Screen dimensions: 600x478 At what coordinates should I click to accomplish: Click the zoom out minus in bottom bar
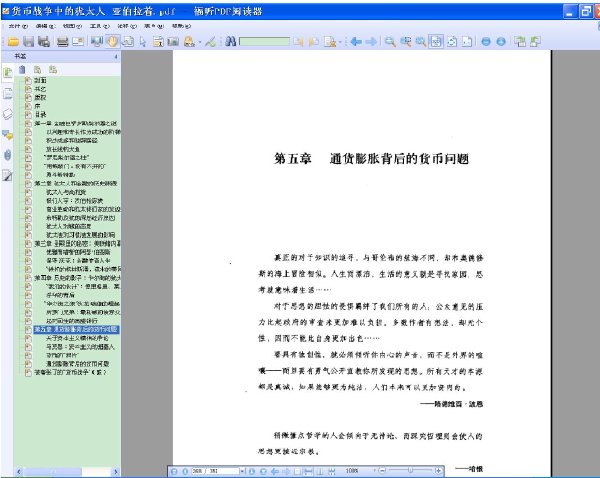(382, 470)
